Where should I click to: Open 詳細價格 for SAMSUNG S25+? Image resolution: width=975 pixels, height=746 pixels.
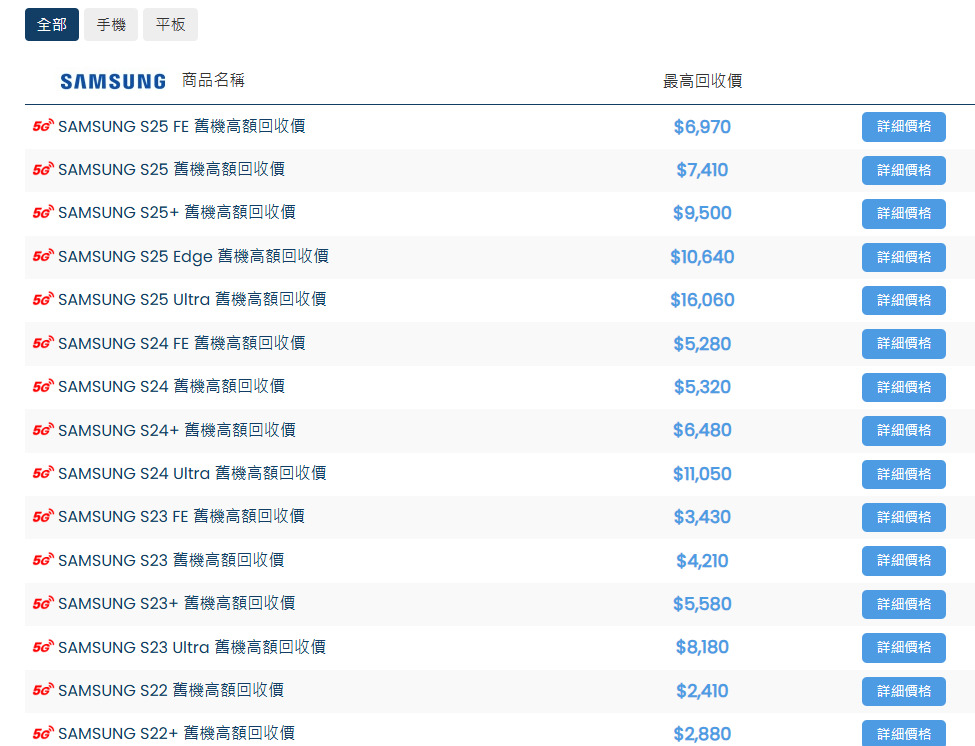(903, 214)
